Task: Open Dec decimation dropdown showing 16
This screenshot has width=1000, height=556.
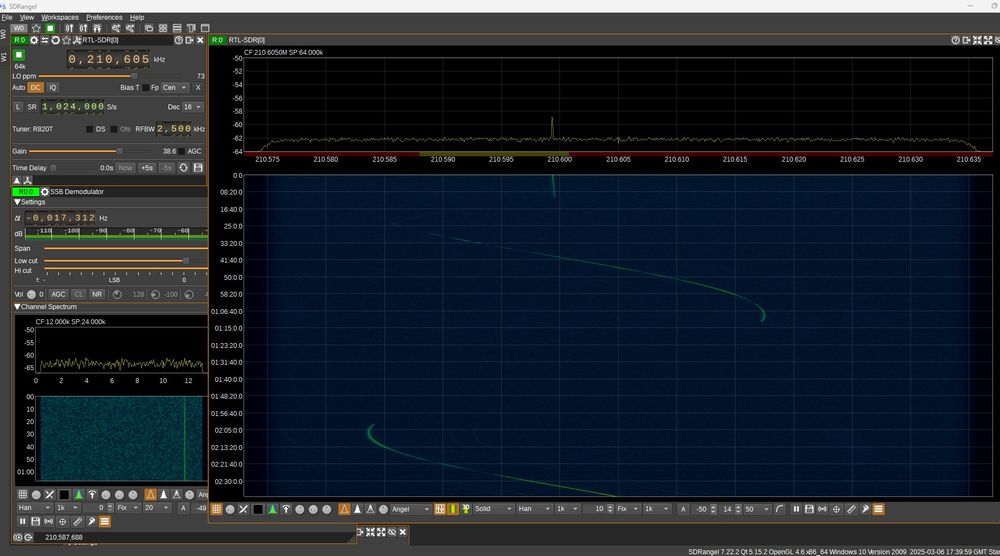Action: click(x=193, y=106)
